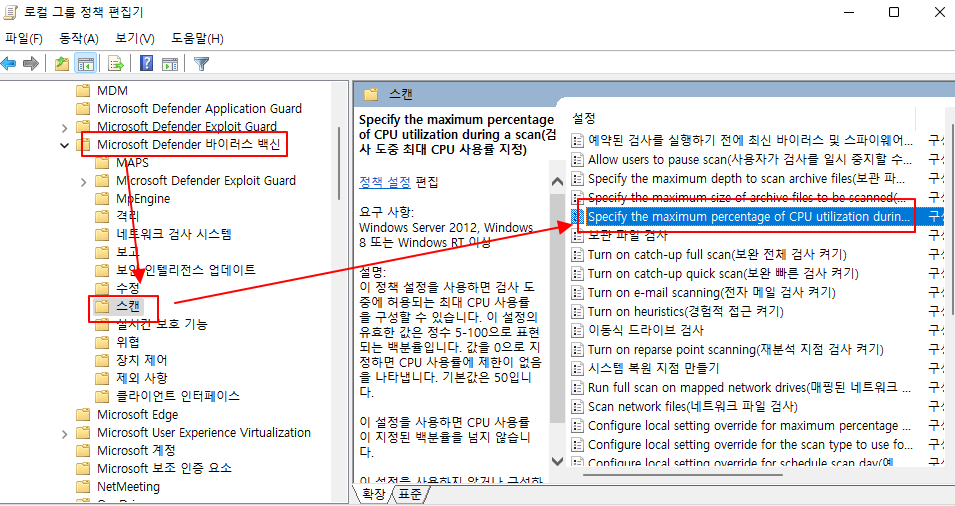Select Configure local setting override for maximum percentage
955x506 pixels.
tap(742, 426)
